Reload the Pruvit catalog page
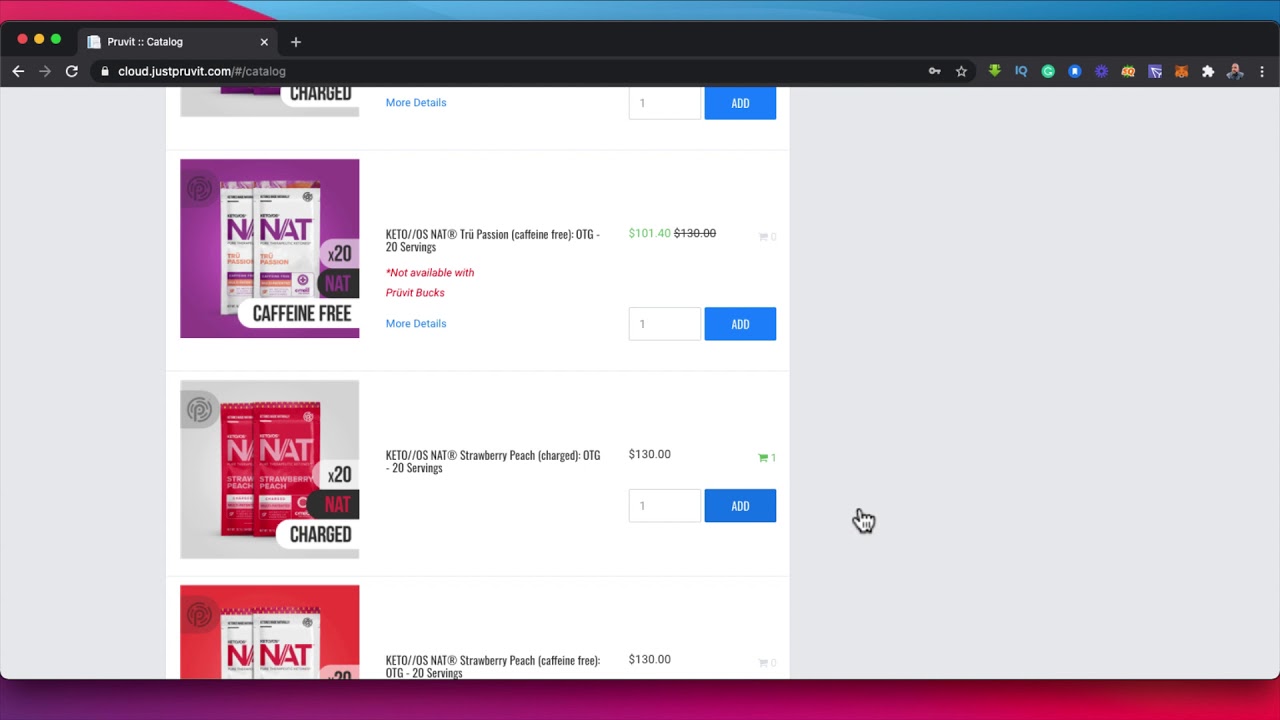This screenshot has height=720, width=1280. click(72, 71)
